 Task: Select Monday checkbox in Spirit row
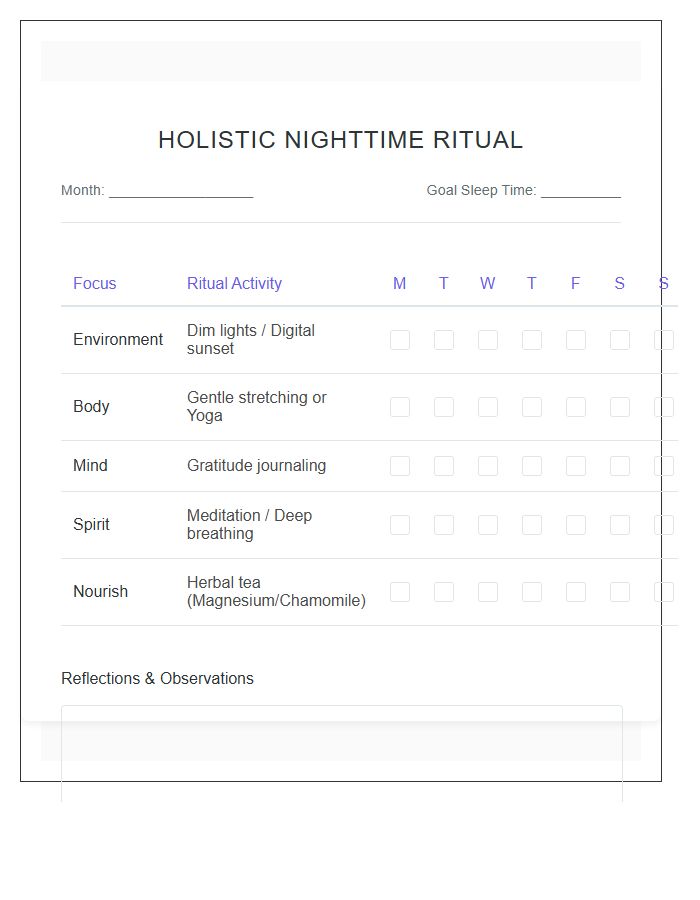click(x=400, y=525)
